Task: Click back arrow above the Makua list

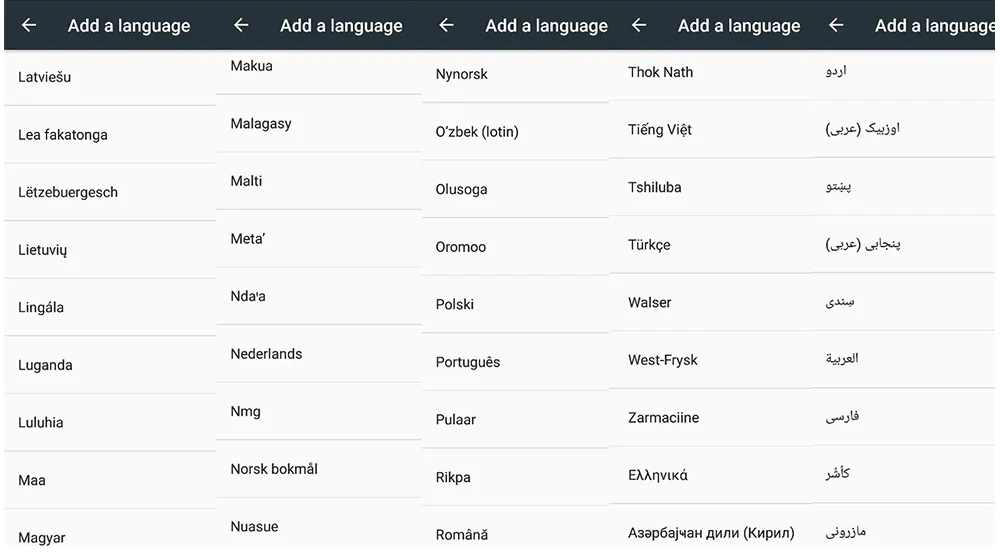Action: (x=241, y=26)
